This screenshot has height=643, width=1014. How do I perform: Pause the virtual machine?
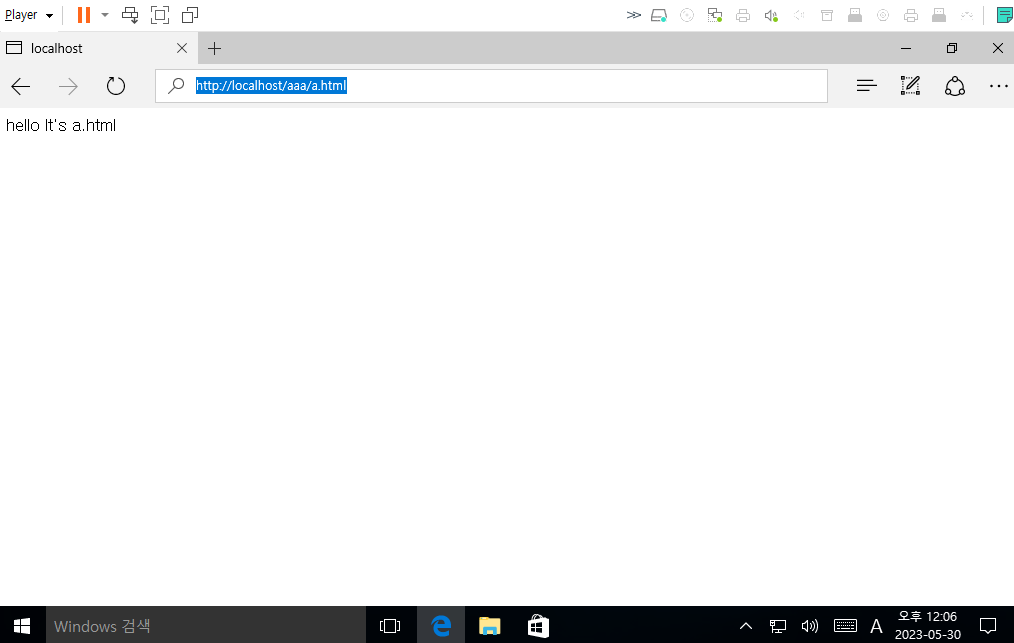[x=83, y=15]
